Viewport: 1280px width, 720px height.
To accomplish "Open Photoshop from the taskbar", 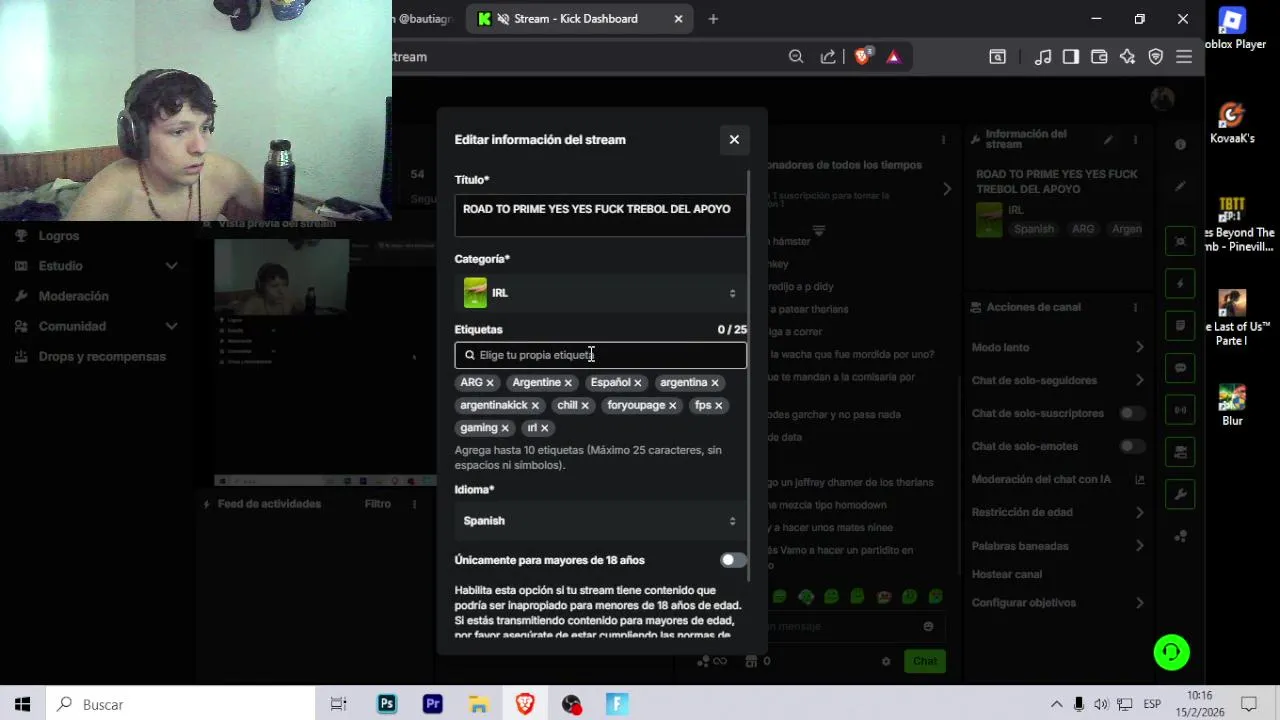I will 386,705.
